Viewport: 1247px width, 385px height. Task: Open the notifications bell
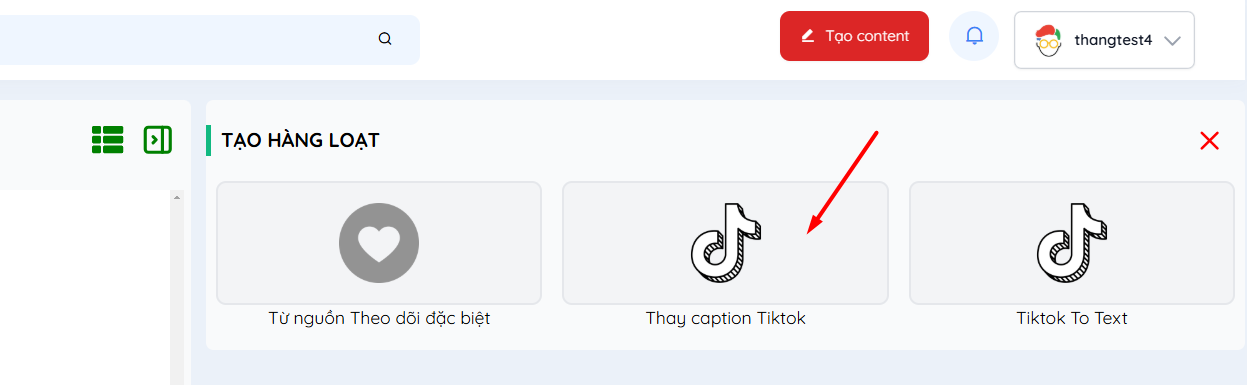click(x=974, y=36)
